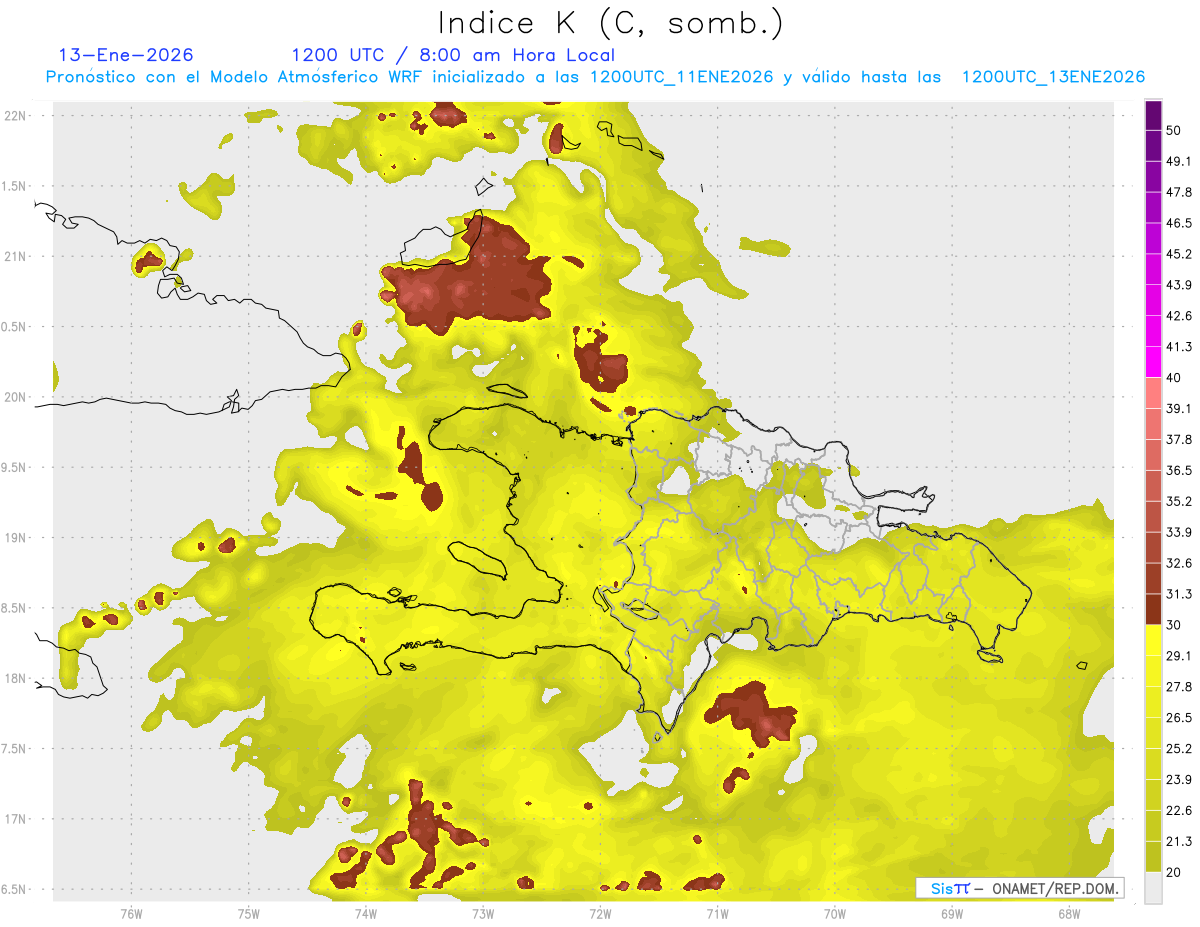Click the colorbar value 26.5
1200x927 pixels.
[x=1179, y=718]
